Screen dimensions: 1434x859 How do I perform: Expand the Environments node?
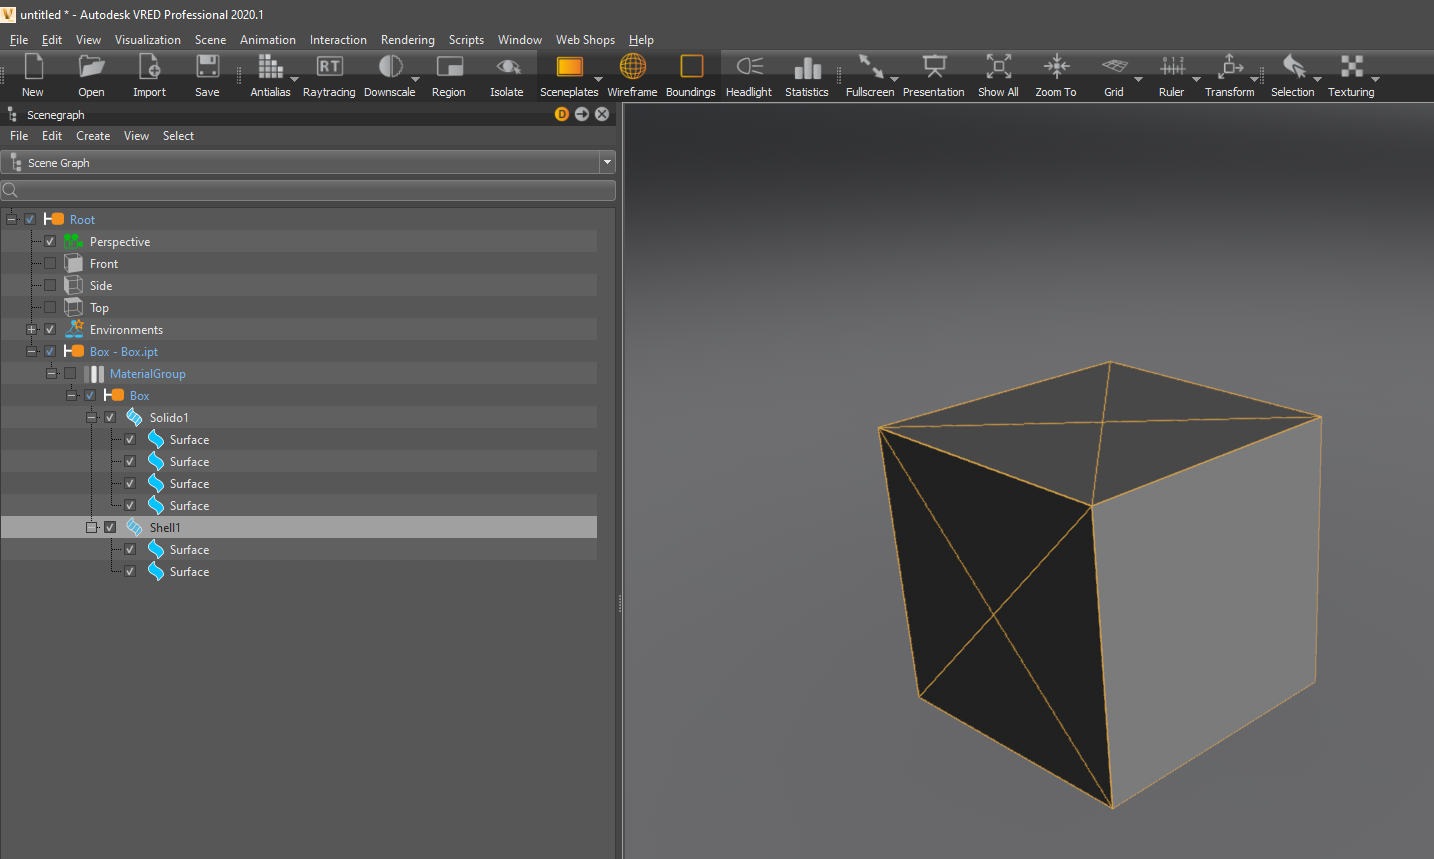click(x=31, y=329)
